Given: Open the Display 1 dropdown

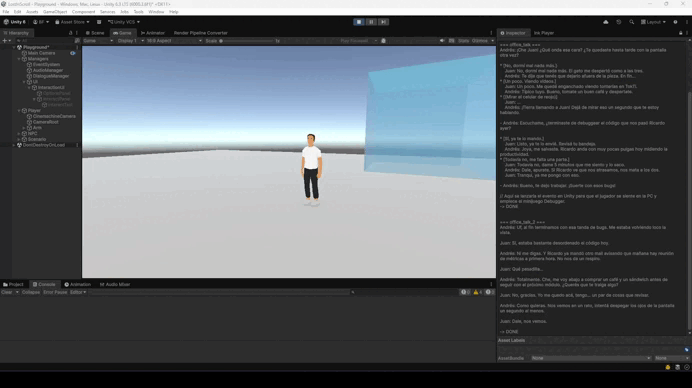Looking at the screenshot, I should (x=131, y=41).
